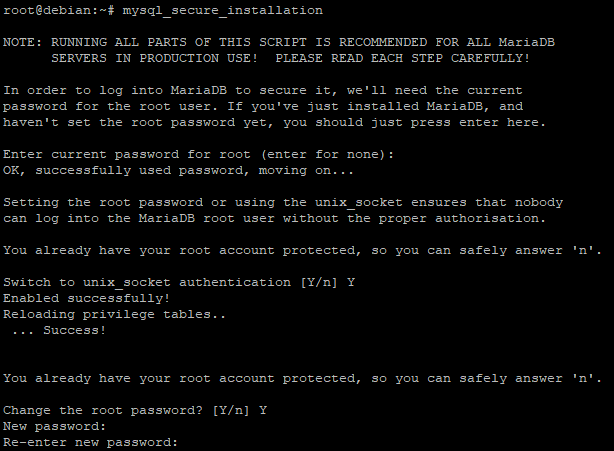Click 'haven't set the root password yet' line

[x=274, y=123]
